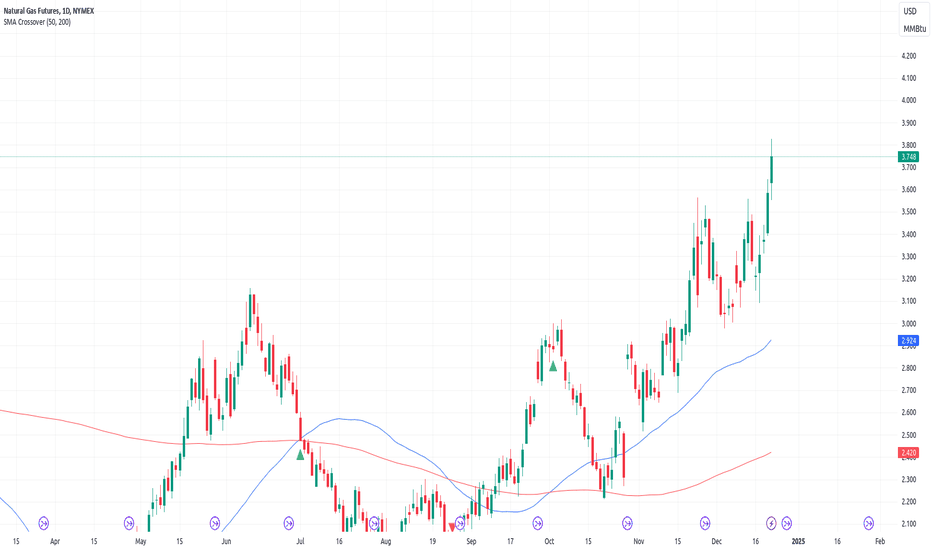Click the contract rollover icon before Sep
Image resolution: width=932 pixels, height=550 pixels.
pyautogui.click(x=459, y=523)
